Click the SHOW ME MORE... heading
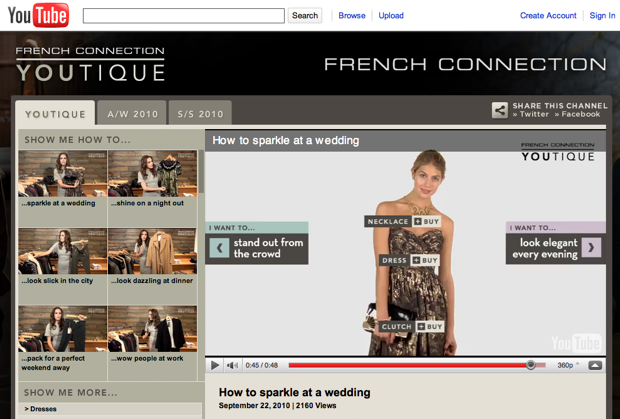The image size is (620, 419). (x=70, y=393)
